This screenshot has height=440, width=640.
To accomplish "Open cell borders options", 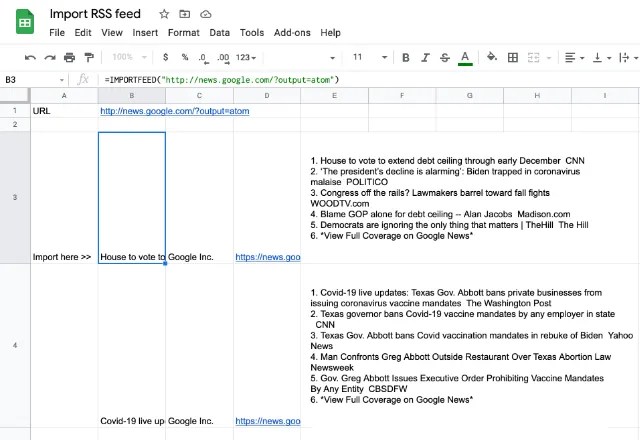I will 513,58.
